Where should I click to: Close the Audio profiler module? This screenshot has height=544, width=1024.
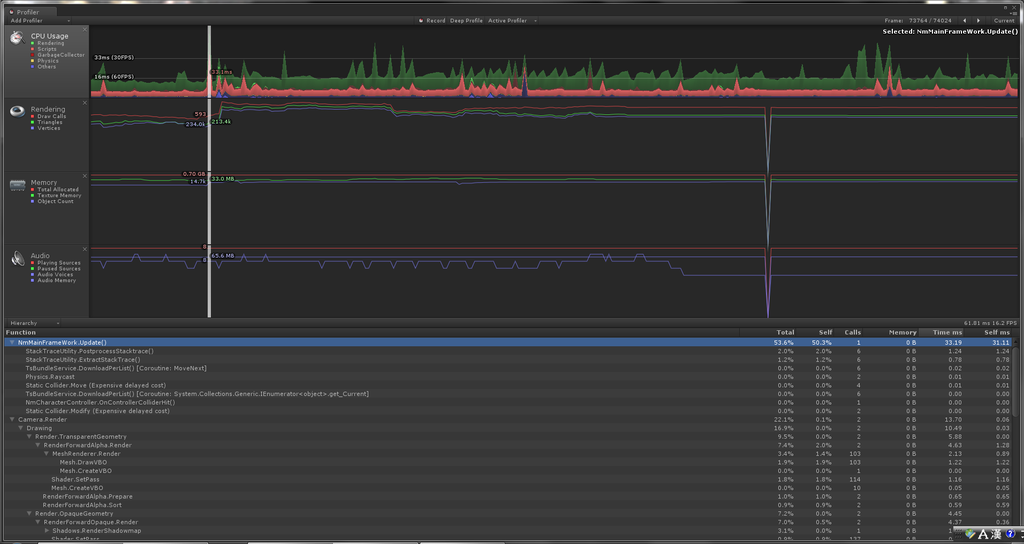coord(85,249)
